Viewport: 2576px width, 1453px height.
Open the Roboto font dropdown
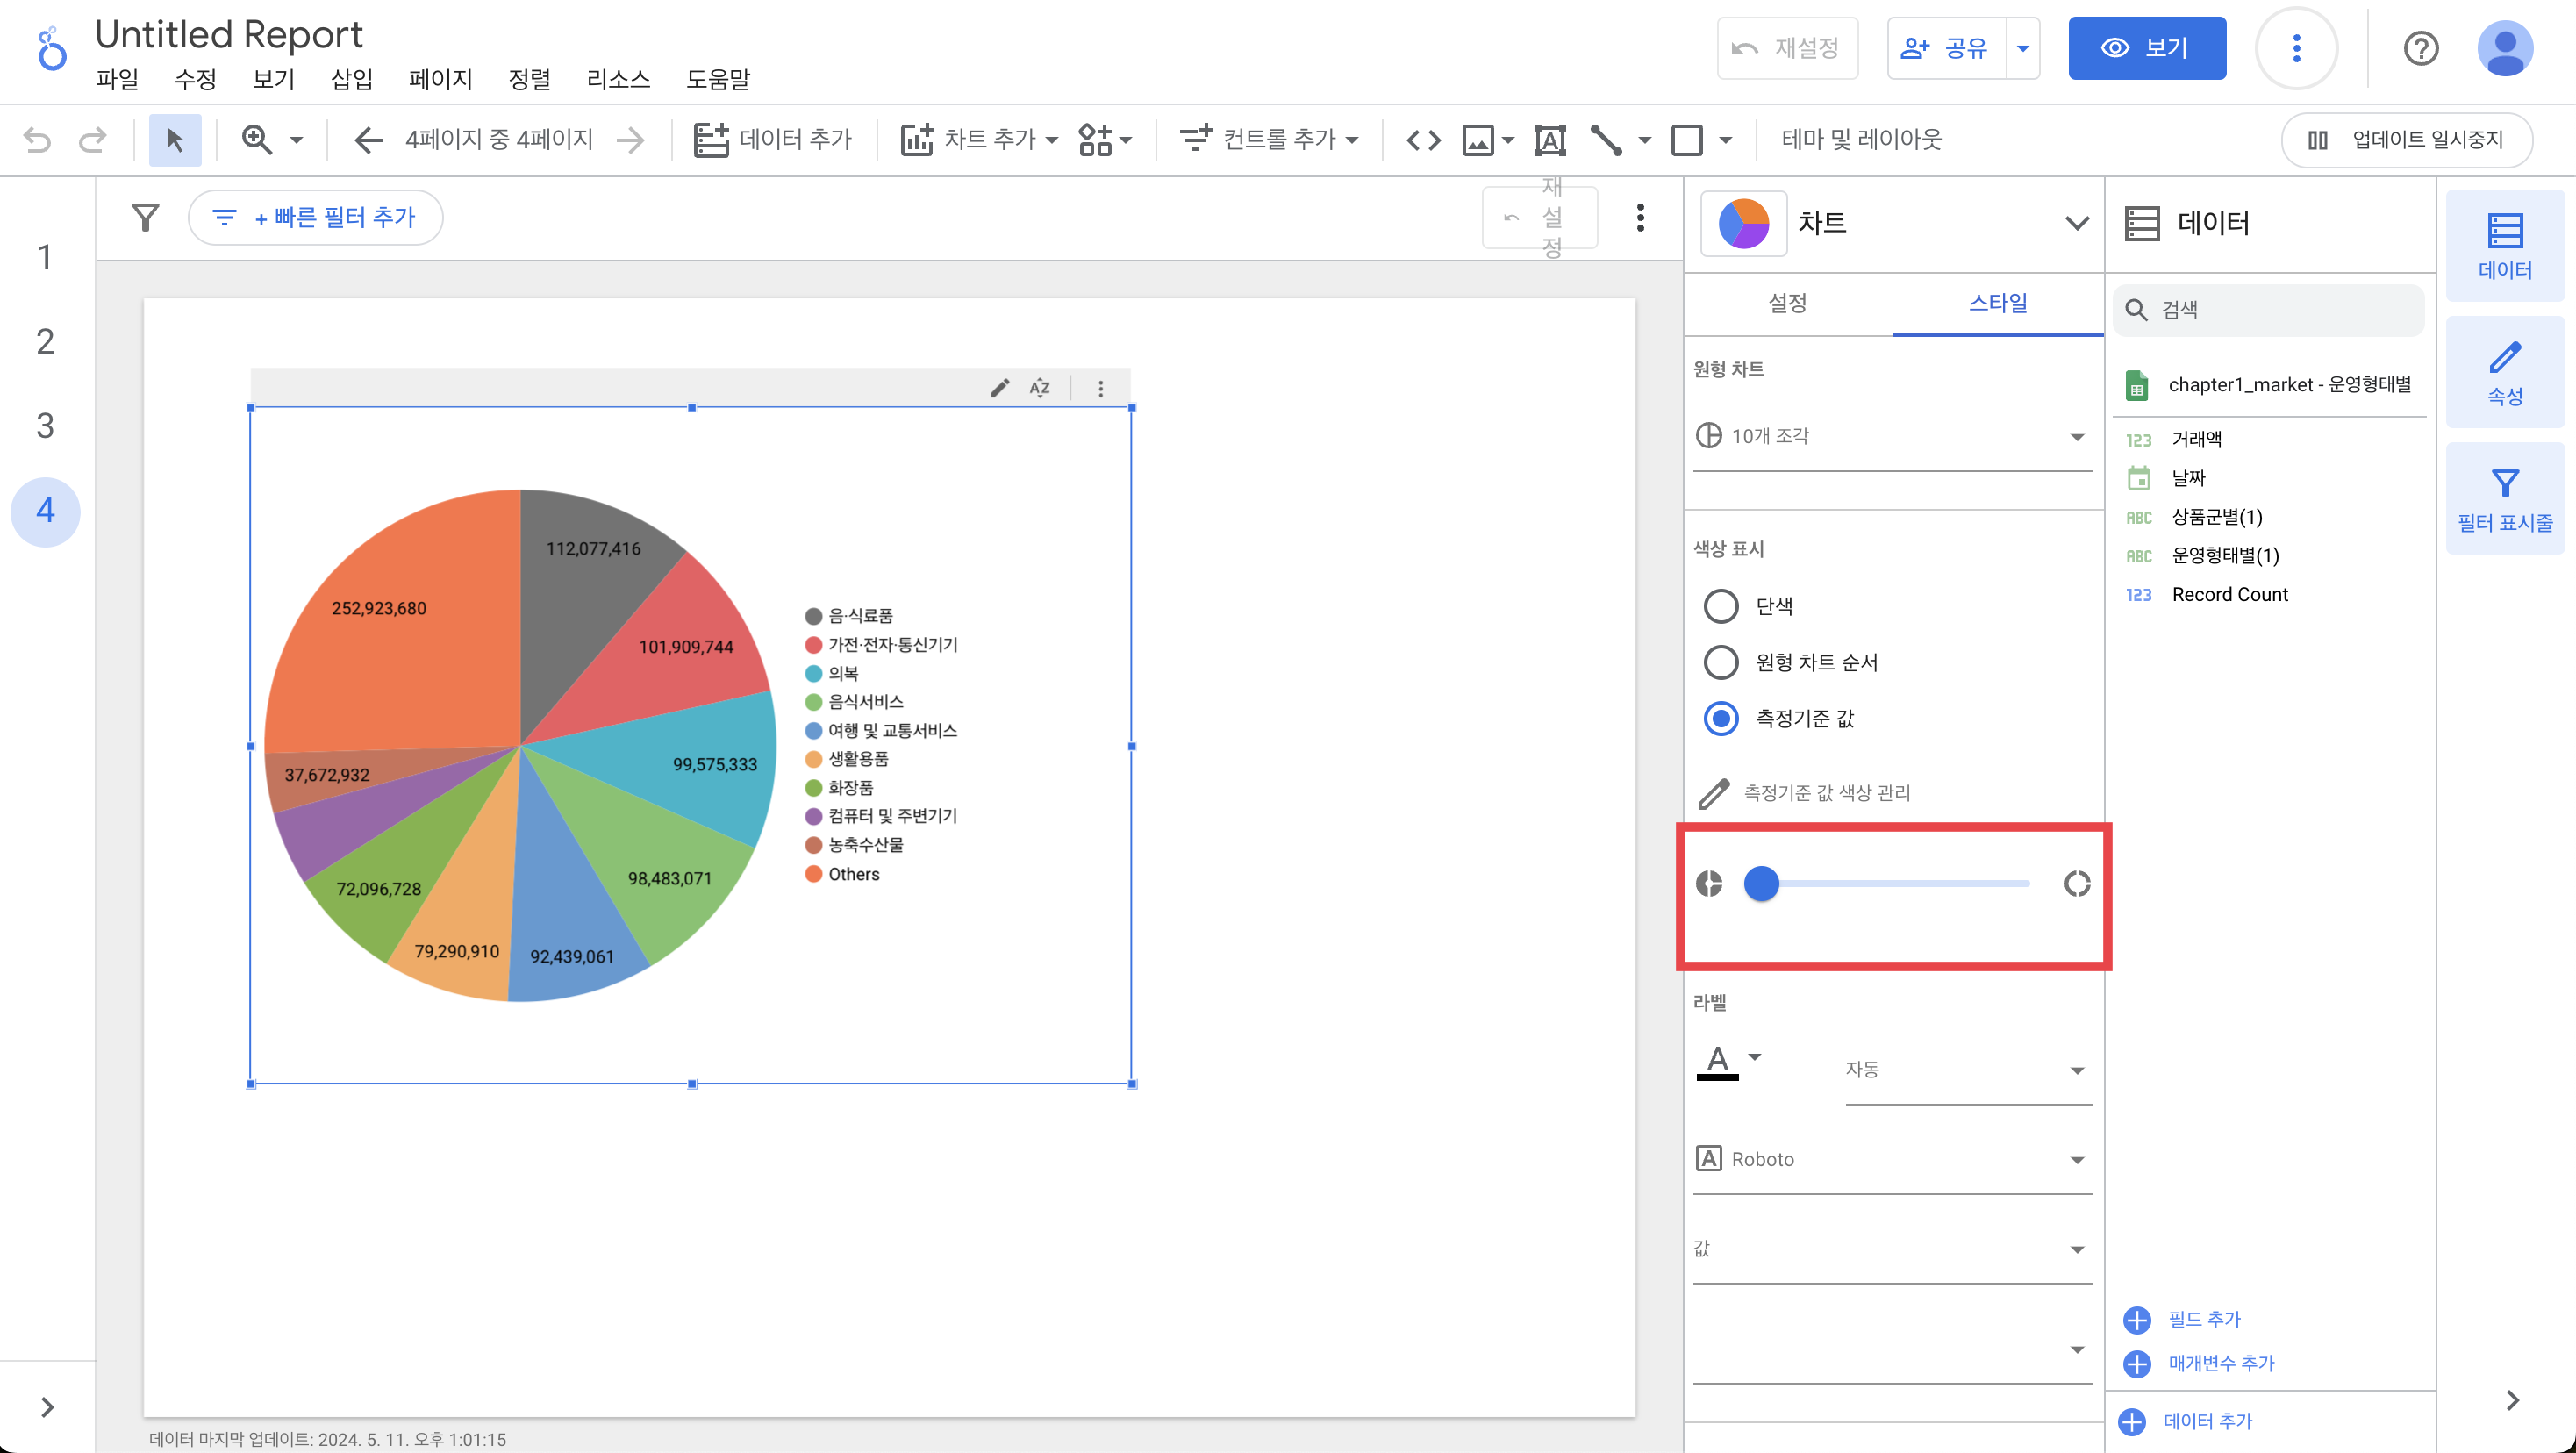(1892, 1159)
